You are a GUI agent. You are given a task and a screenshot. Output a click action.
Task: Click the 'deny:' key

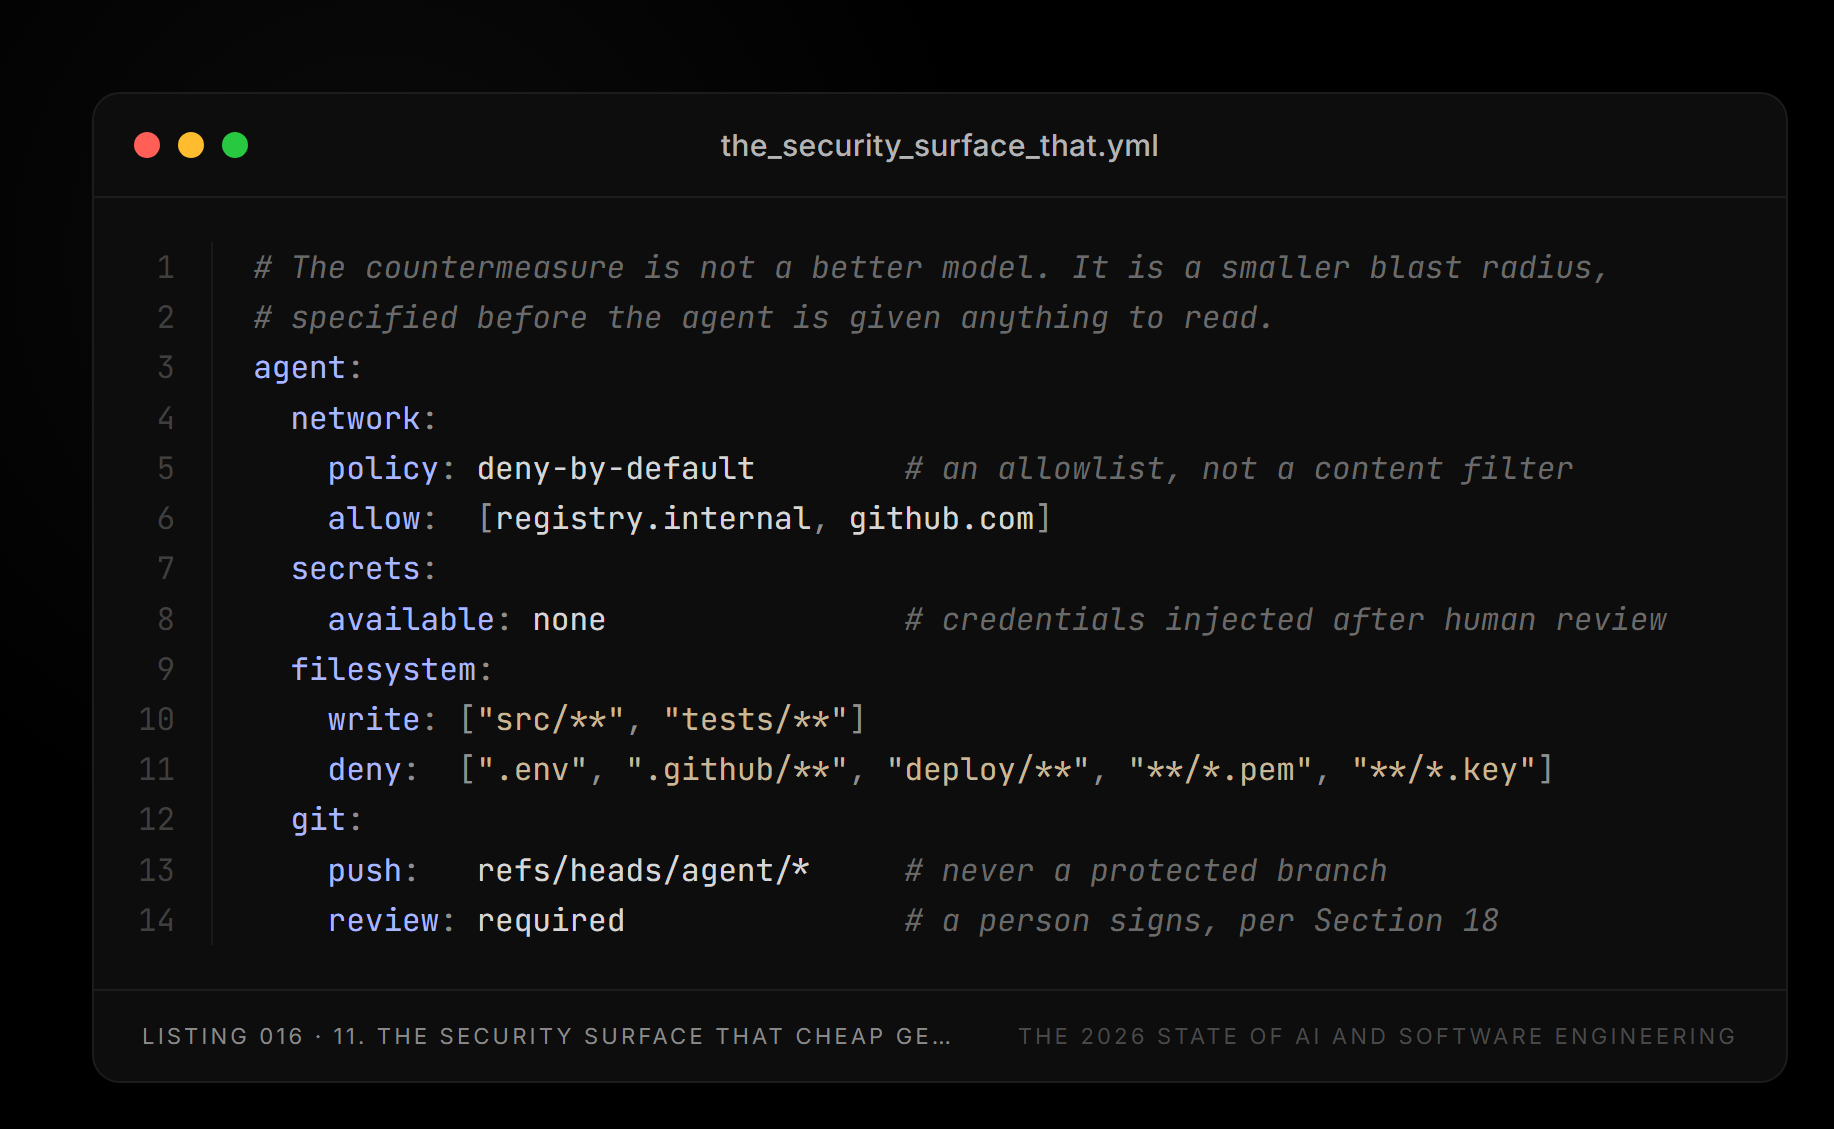[373, 769]
